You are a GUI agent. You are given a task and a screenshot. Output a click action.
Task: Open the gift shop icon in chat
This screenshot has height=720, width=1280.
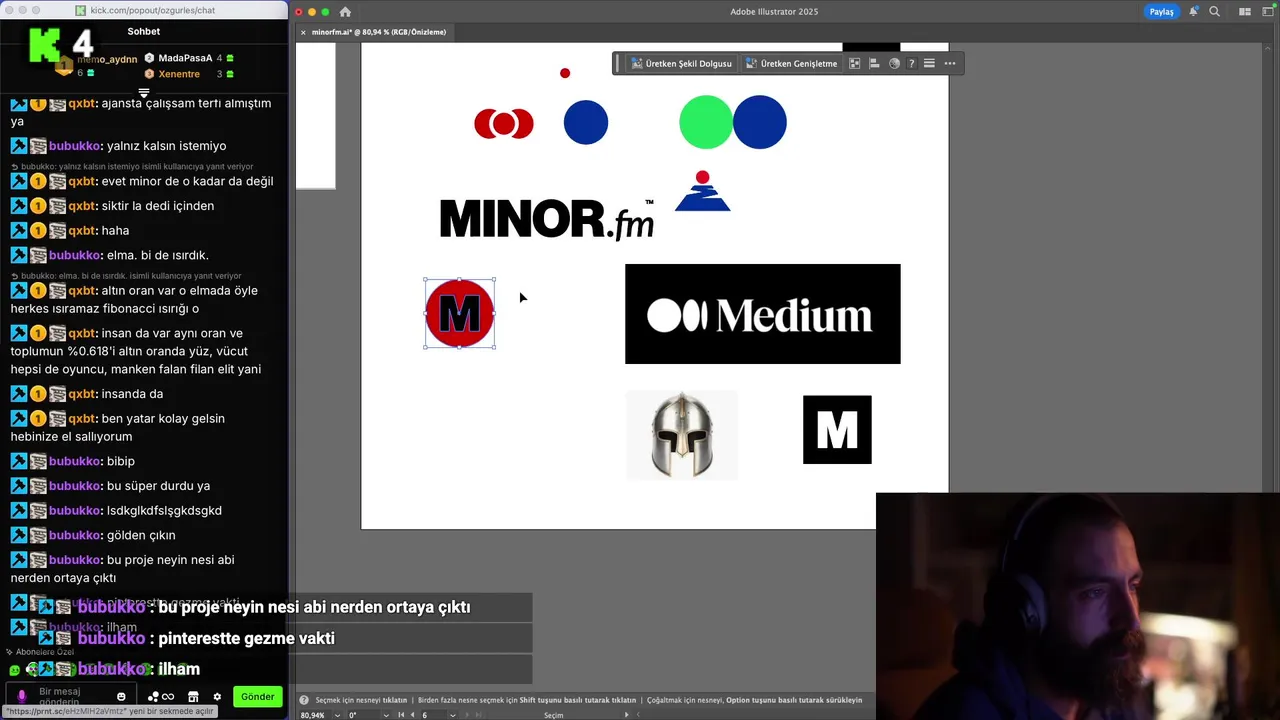click(193, 697)
